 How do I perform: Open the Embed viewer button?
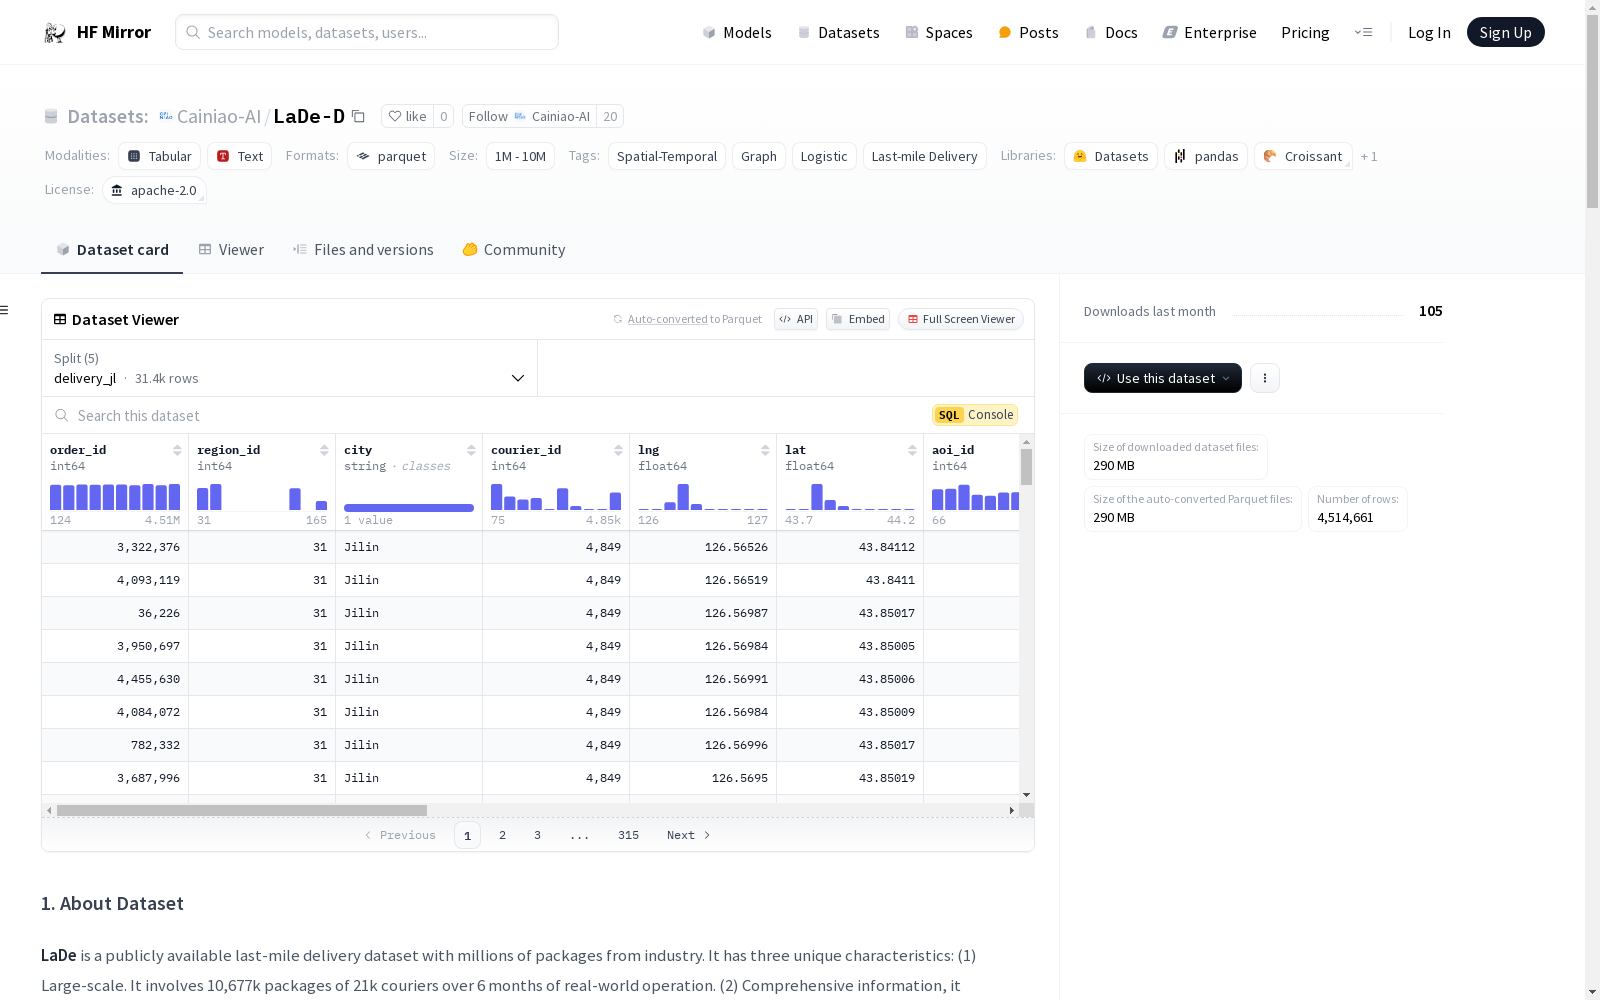[858, 319]
